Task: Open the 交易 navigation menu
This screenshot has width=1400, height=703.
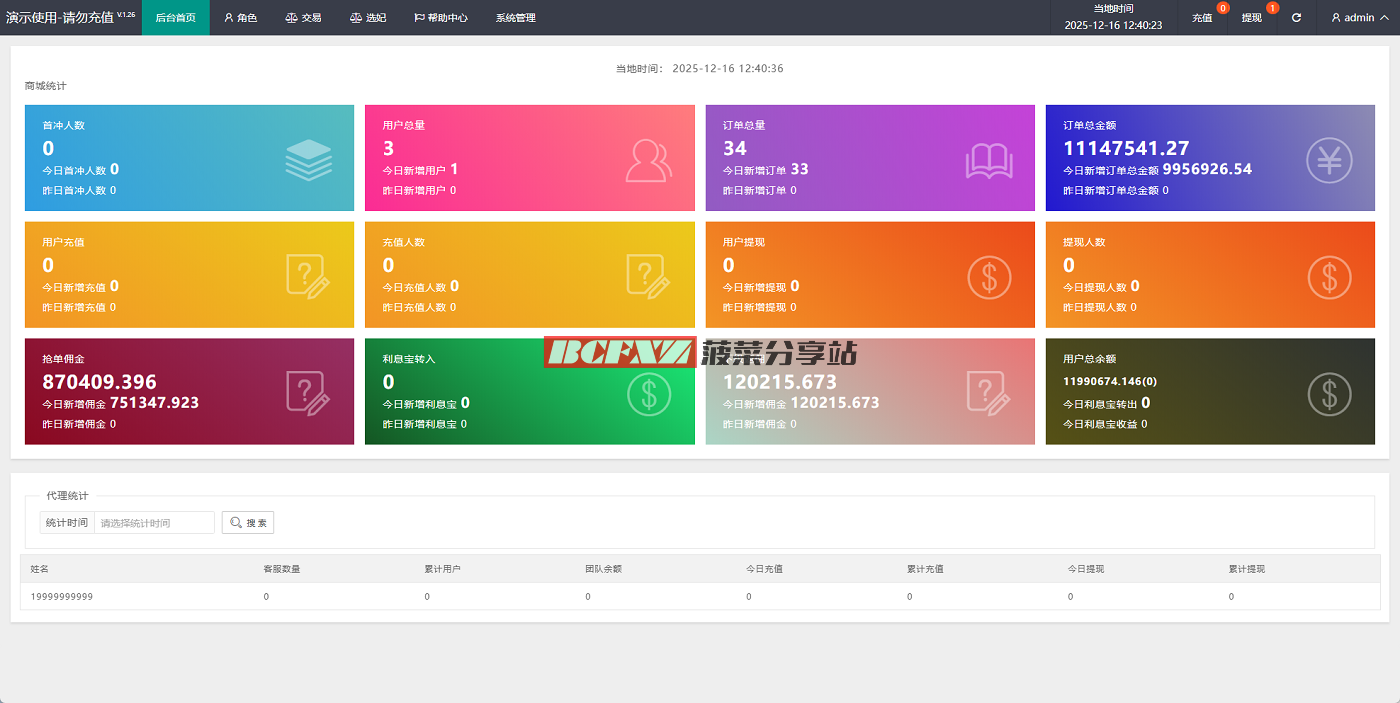Action: point(303,18)
